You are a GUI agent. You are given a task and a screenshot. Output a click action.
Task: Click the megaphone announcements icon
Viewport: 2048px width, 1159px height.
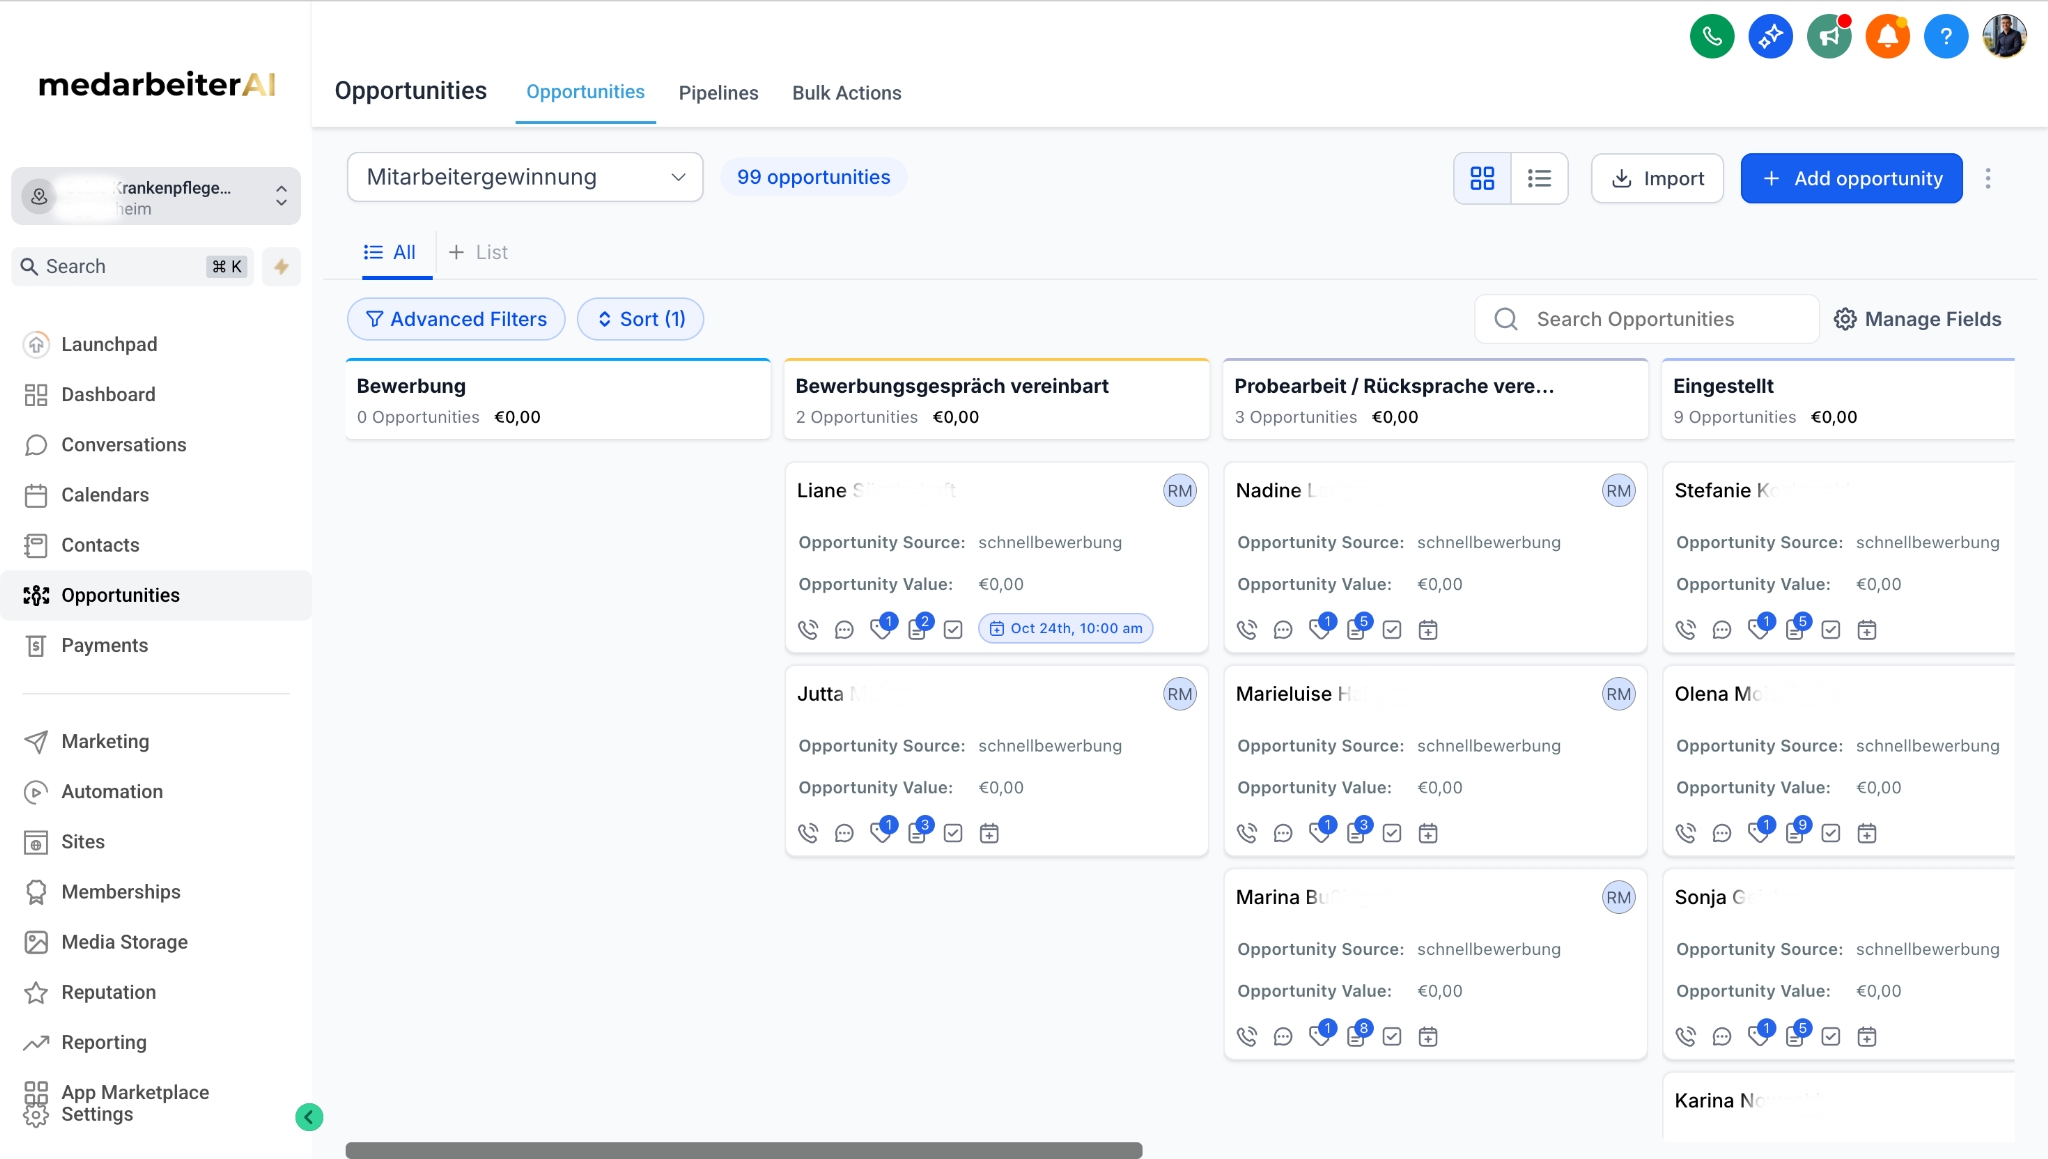click(x=1829, y=37)
